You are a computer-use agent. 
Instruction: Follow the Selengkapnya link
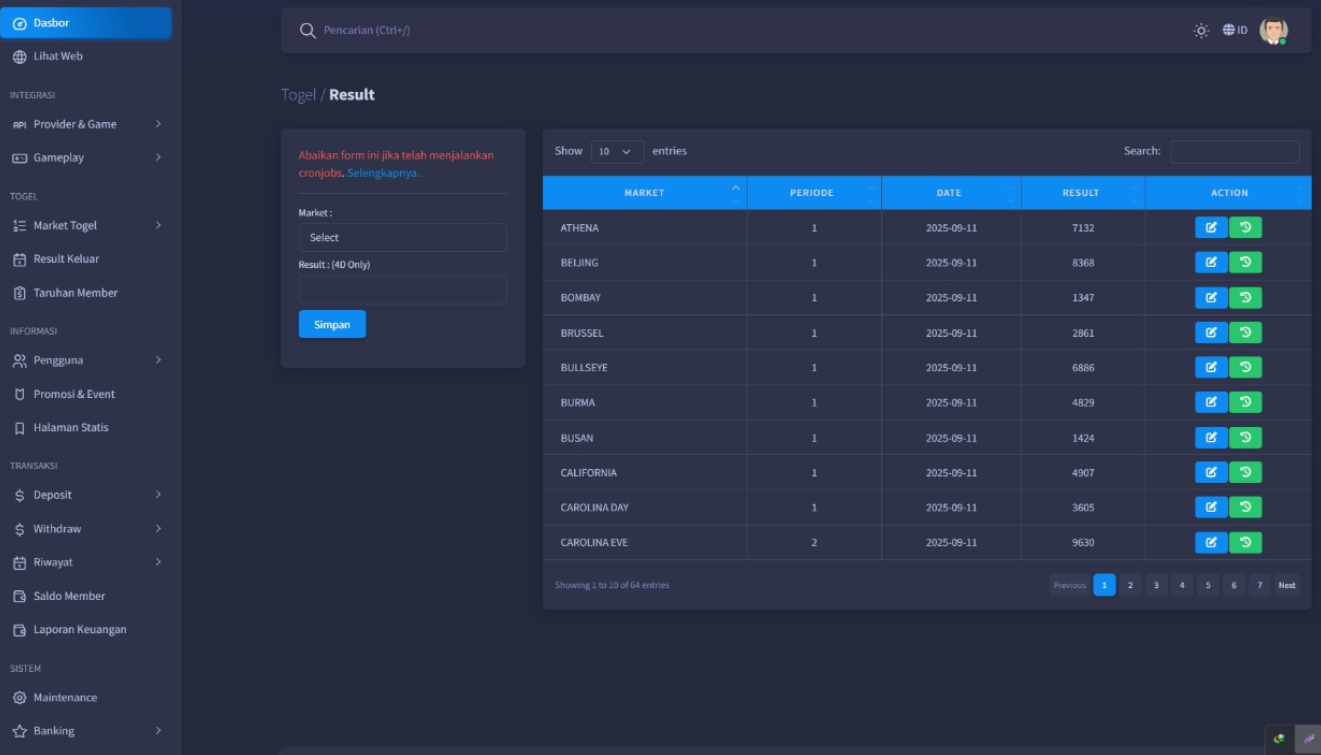[x=384, y=173]
